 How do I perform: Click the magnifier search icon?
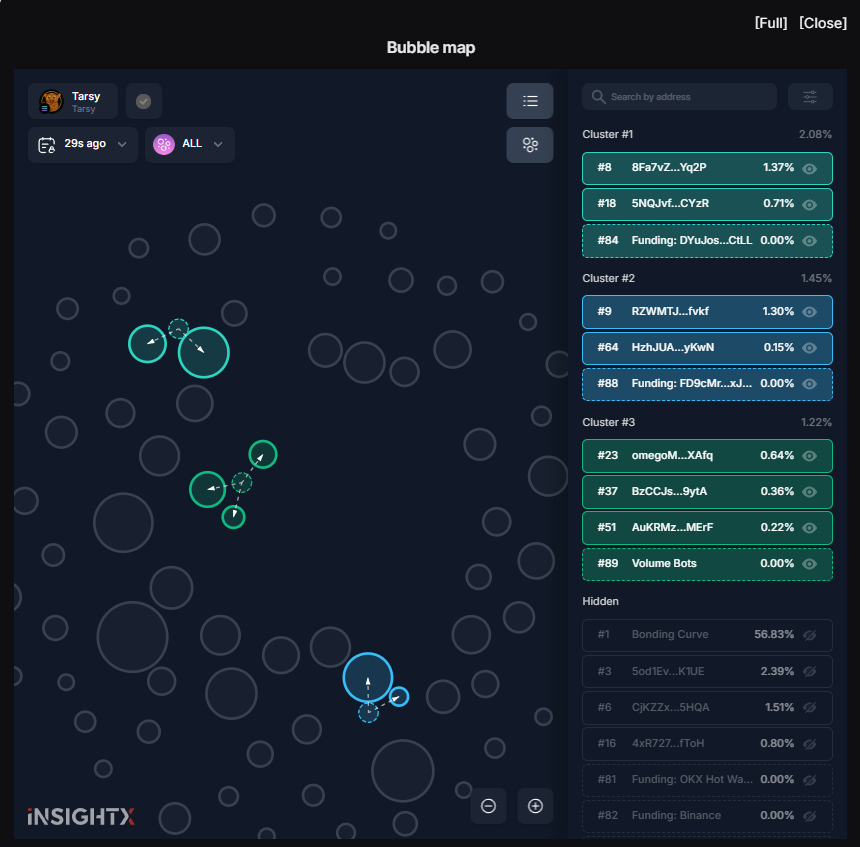pos(598,97)
